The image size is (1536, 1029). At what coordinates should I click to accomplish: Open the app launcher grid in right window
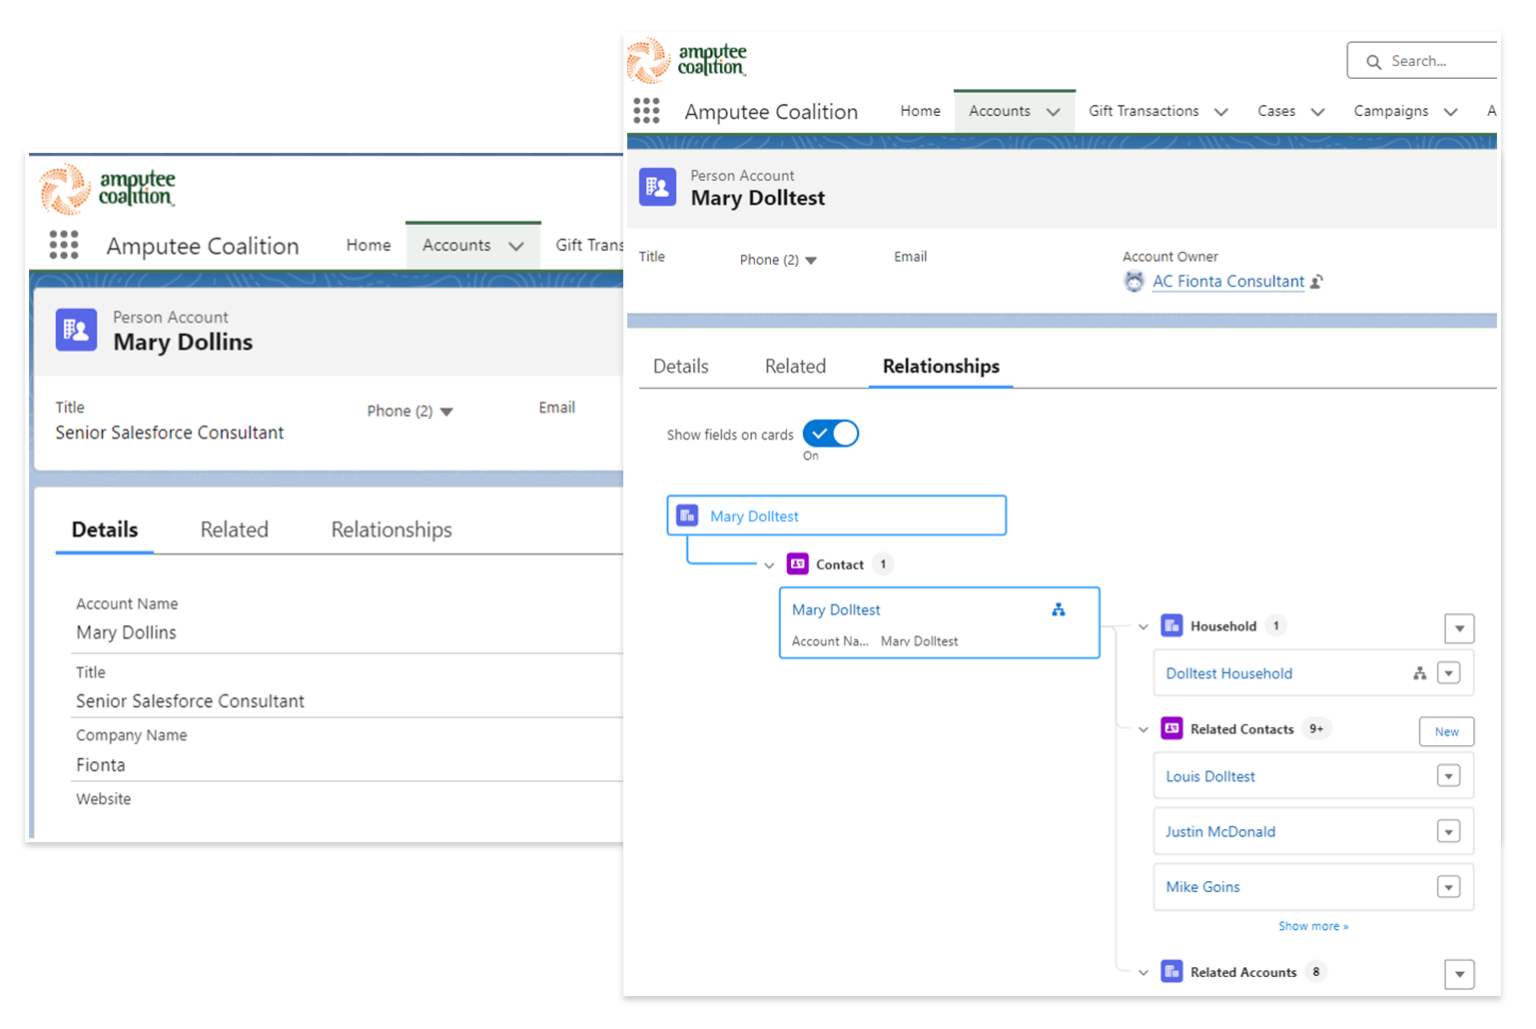pyautogui.click(x=646, y=111)
